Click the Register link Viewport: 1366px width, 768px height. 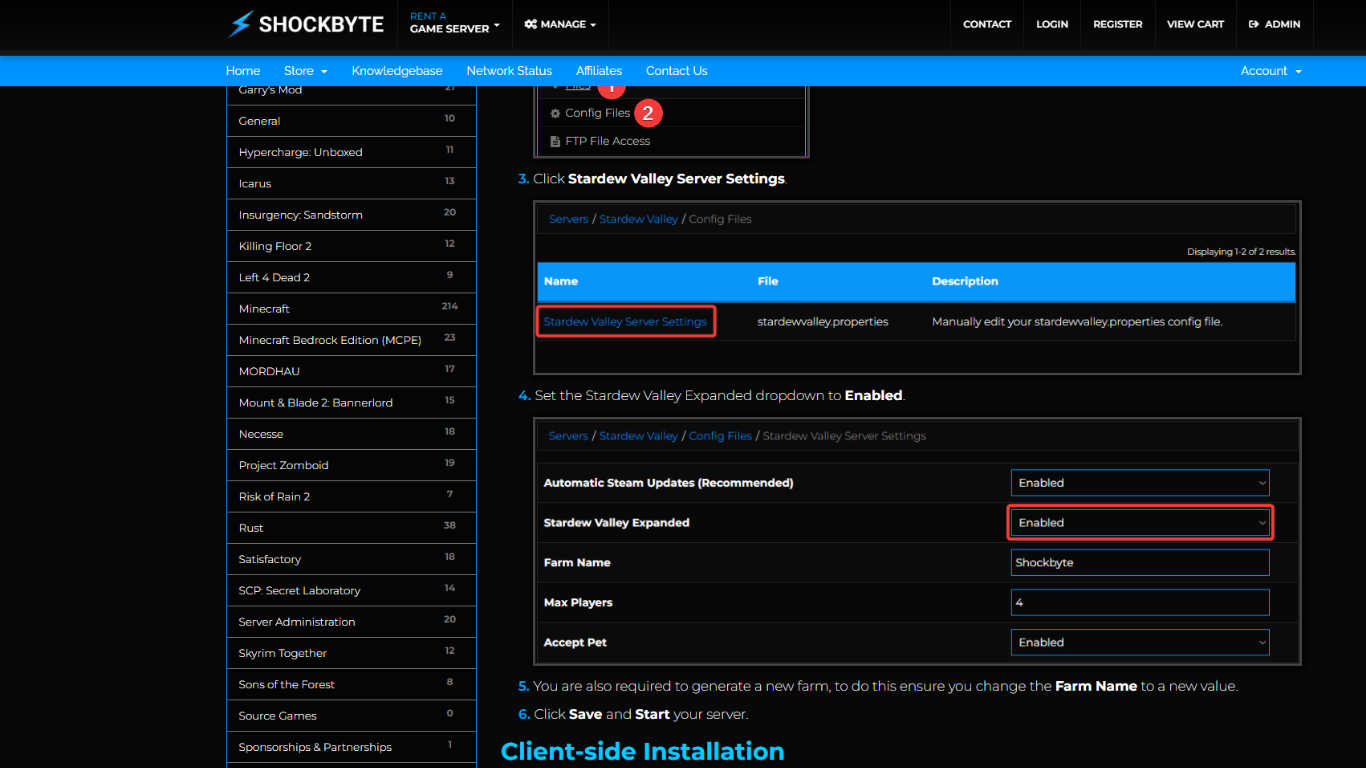point(1118,24)
